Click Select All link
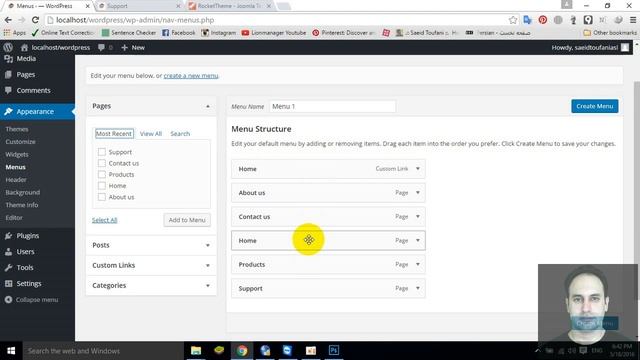 click(104, 220)
